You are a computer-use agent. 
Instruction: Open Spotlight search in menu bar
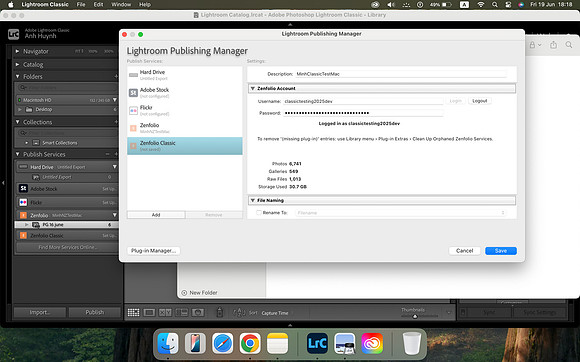[495, 4]
